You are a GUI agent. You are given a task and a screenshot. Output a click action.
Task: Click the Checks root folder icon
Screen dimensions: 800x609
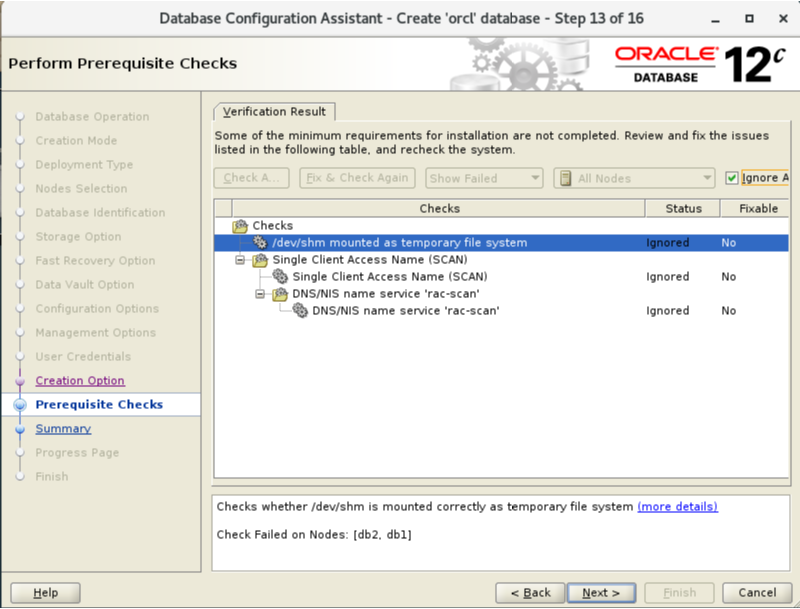[x=240, y=225]
